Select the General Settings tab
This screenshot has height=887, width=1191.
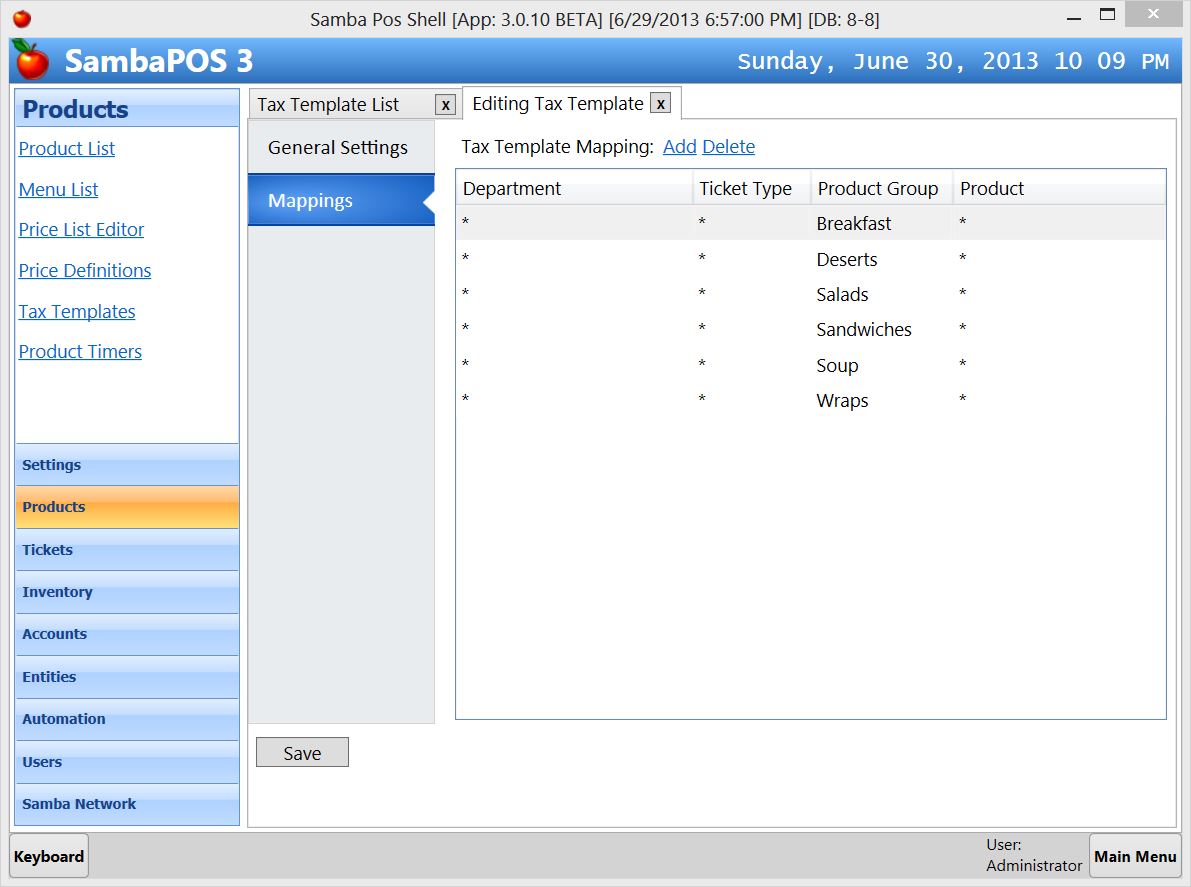click(x=337, y=147)
